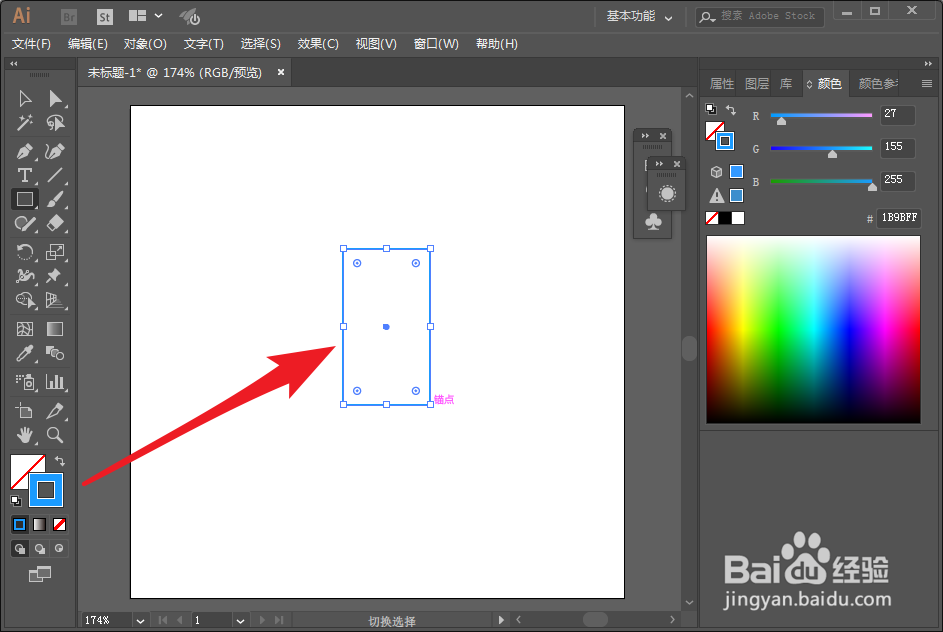Select the Zoom tool
This screenshot has height=632, width=943.
[55, 435]
